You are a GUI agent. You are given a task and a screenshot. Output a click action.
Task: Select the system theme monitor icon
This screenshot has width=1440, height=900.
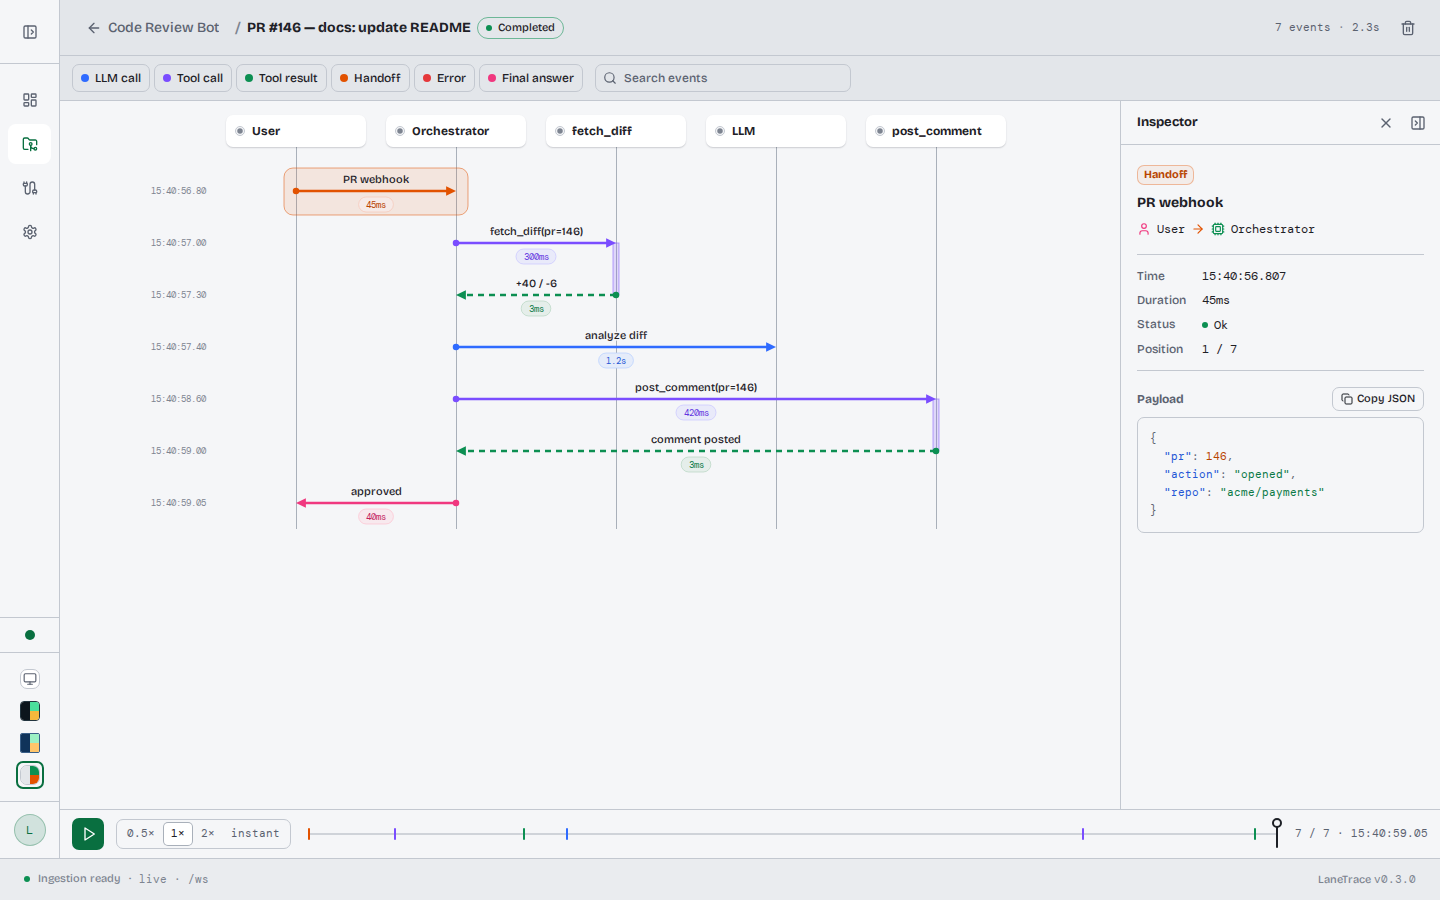click(30, 679)
